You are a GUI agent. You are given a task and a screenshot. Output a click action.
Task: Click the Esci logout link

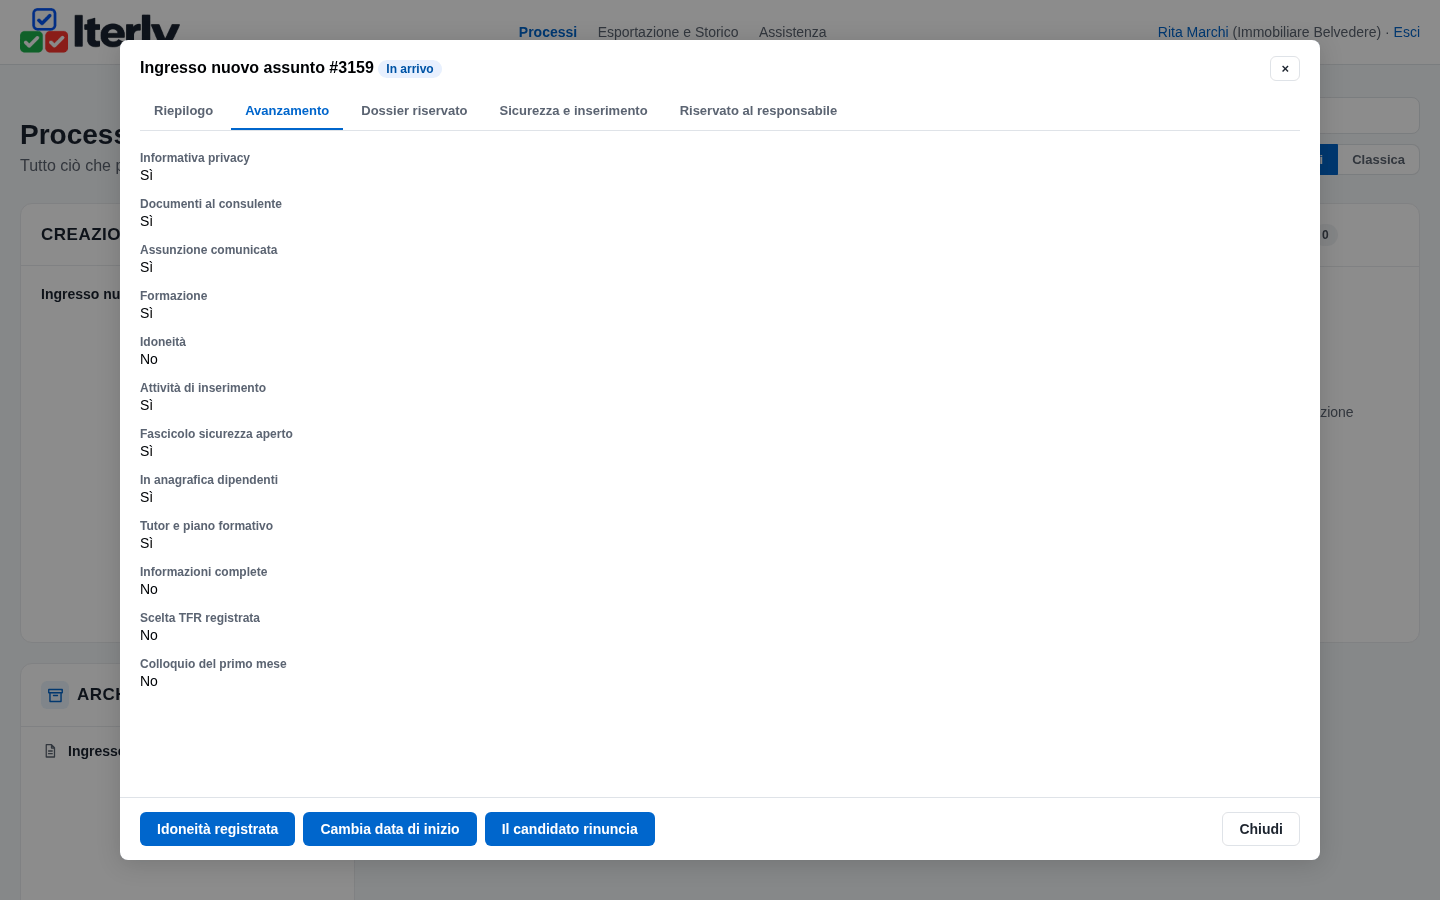coord(1407,32)
